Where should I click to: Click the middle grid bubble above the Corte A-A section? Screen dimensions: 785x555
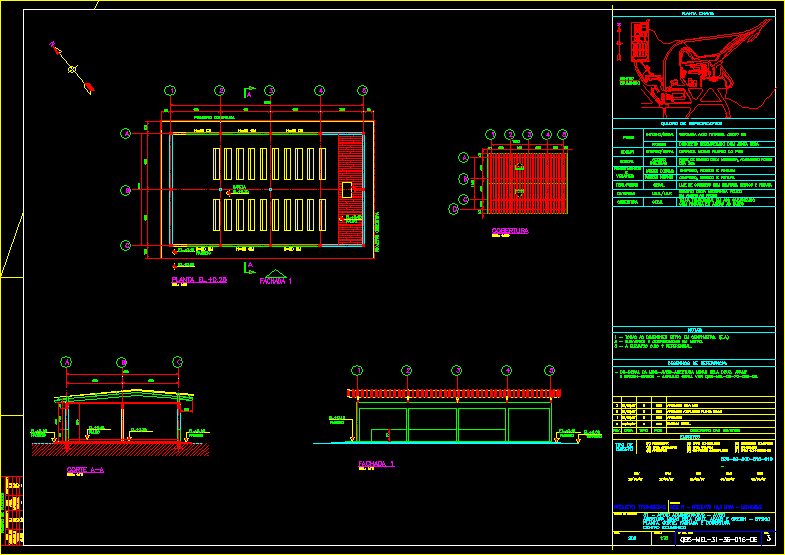[122, 362]
